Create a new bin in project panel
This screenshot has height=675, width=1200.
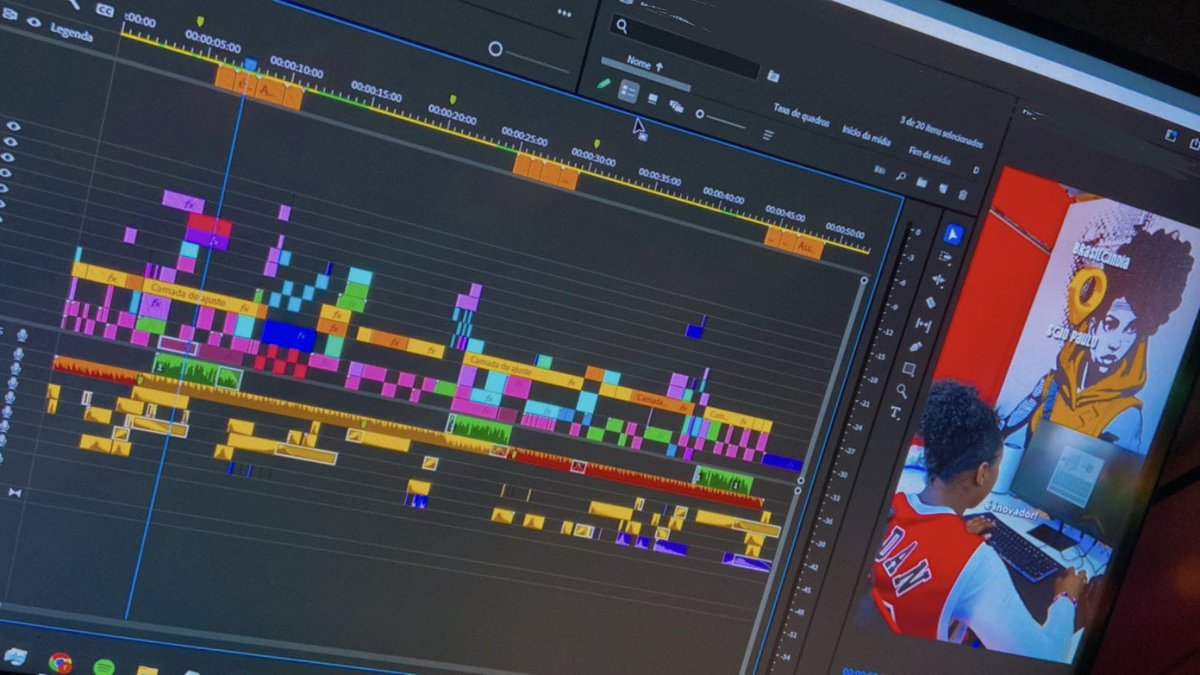pos(922,182)
